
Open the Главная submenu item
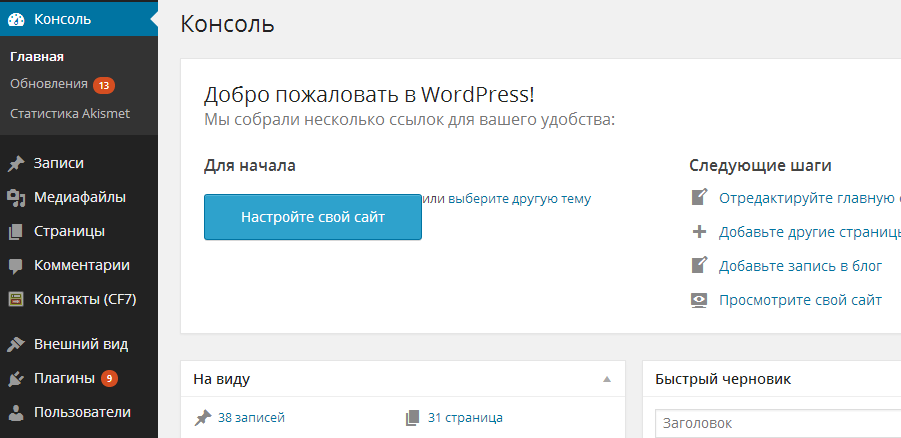tap(37, 57)
